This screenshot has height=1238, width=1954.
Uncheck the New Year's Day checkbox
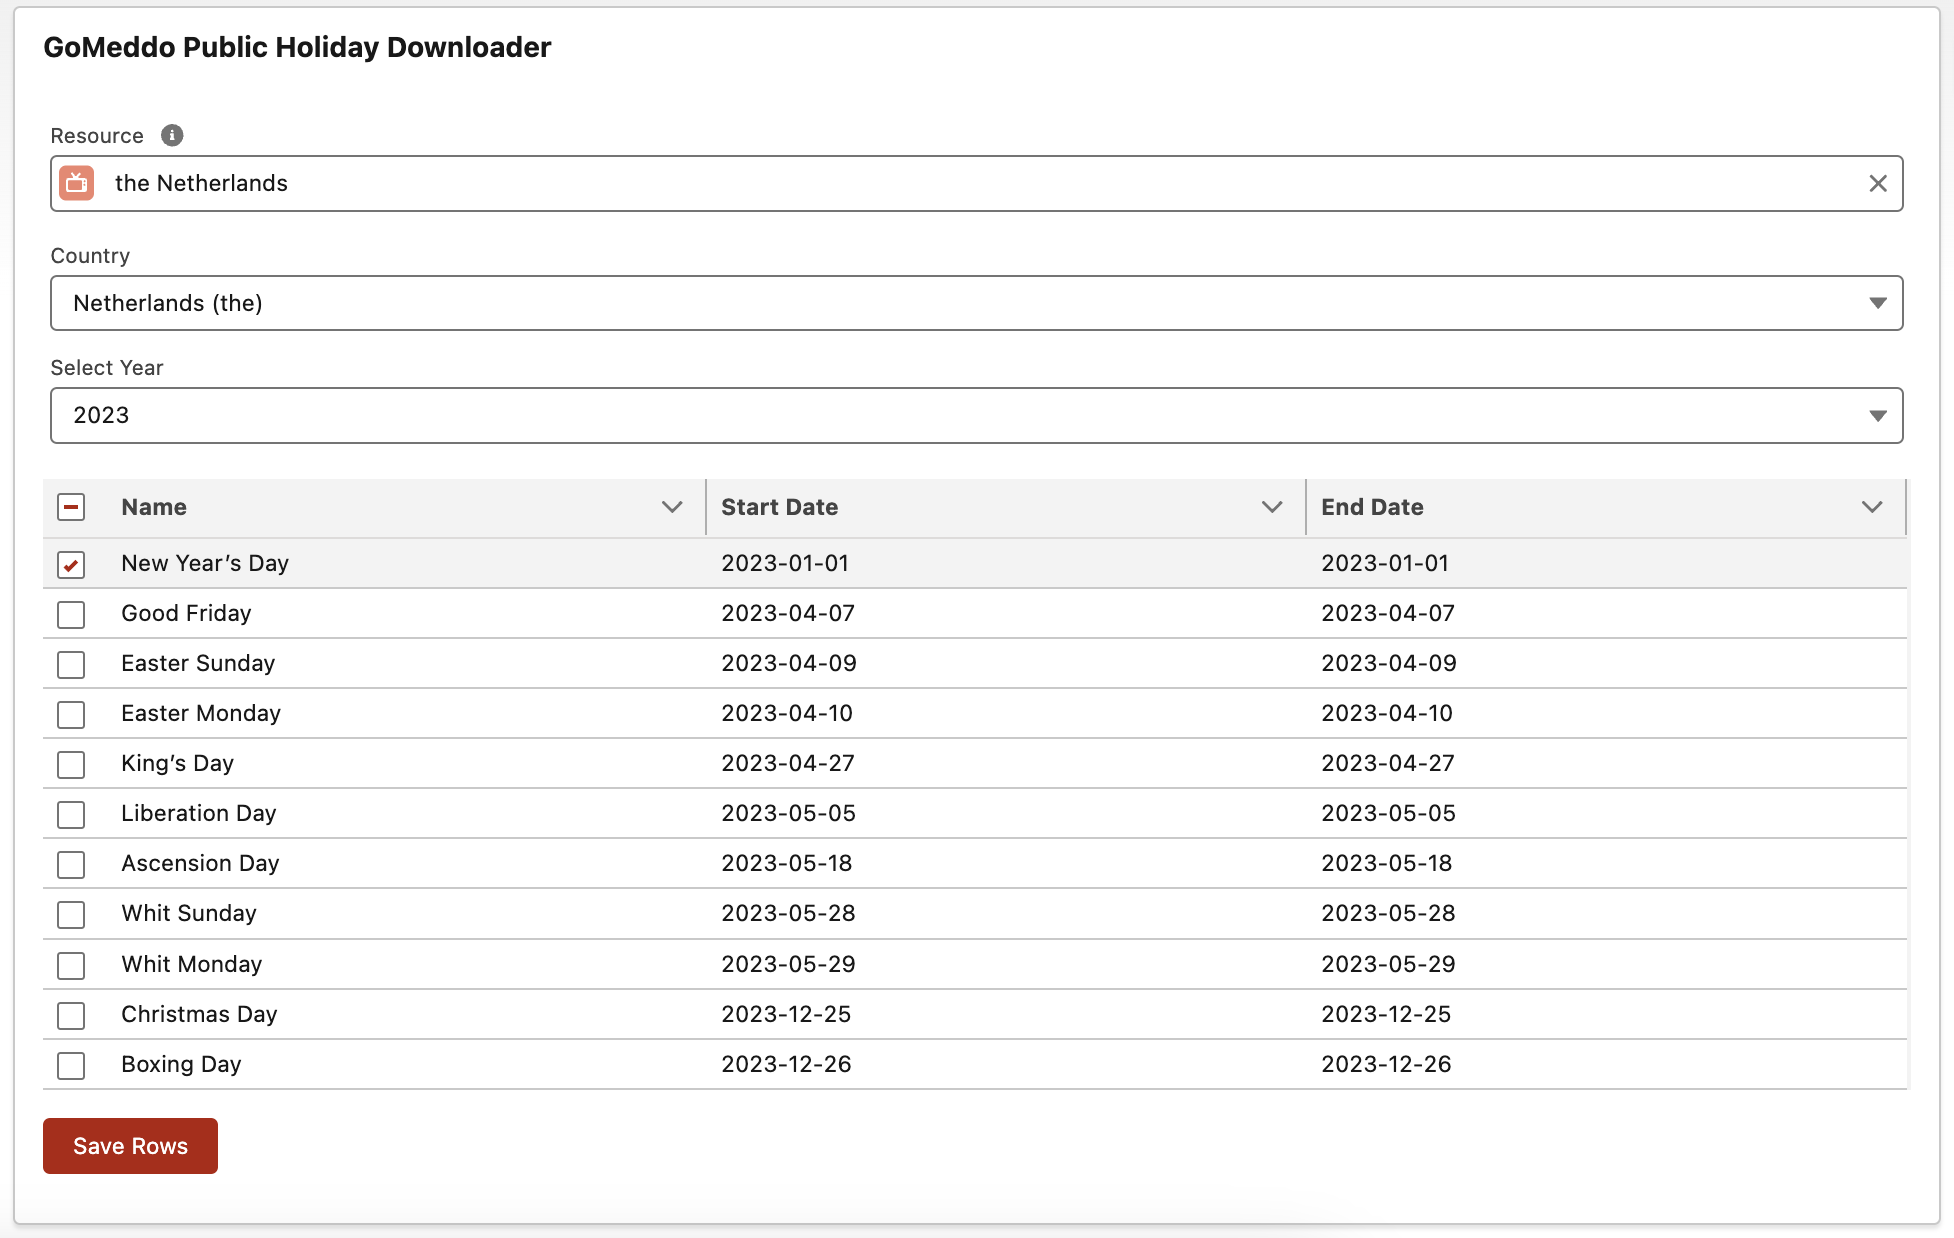pyautogui.click(x=71, y=564)
